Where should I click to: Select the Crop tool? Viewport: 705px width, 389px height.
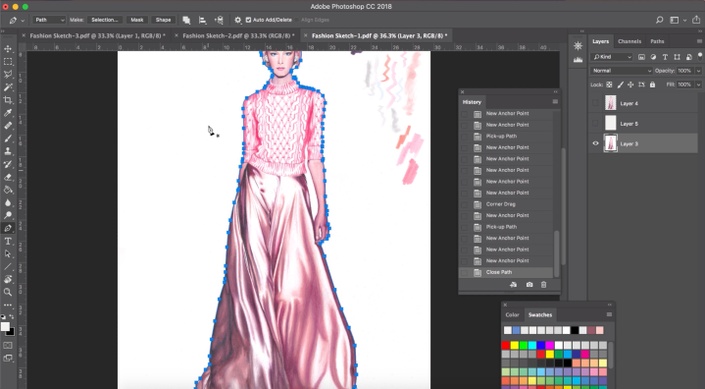(x=8, y=100)
